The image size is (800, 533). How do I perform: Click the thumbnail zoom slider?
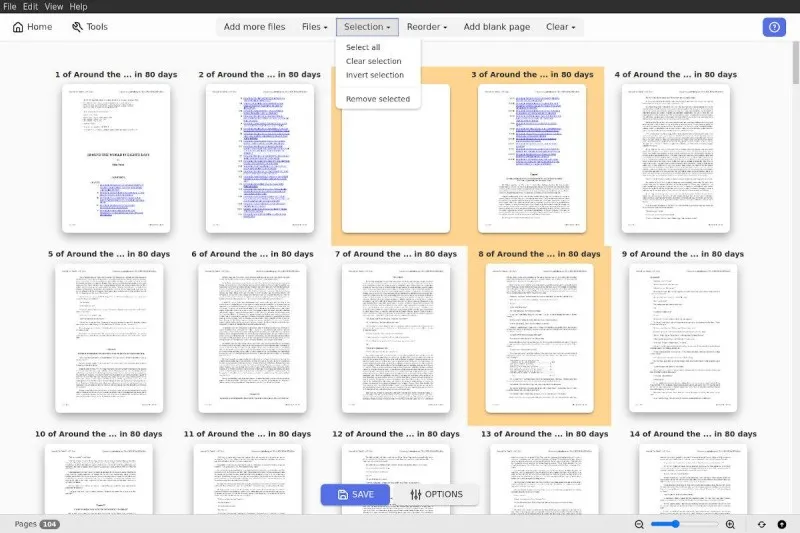tap(685, 524)
